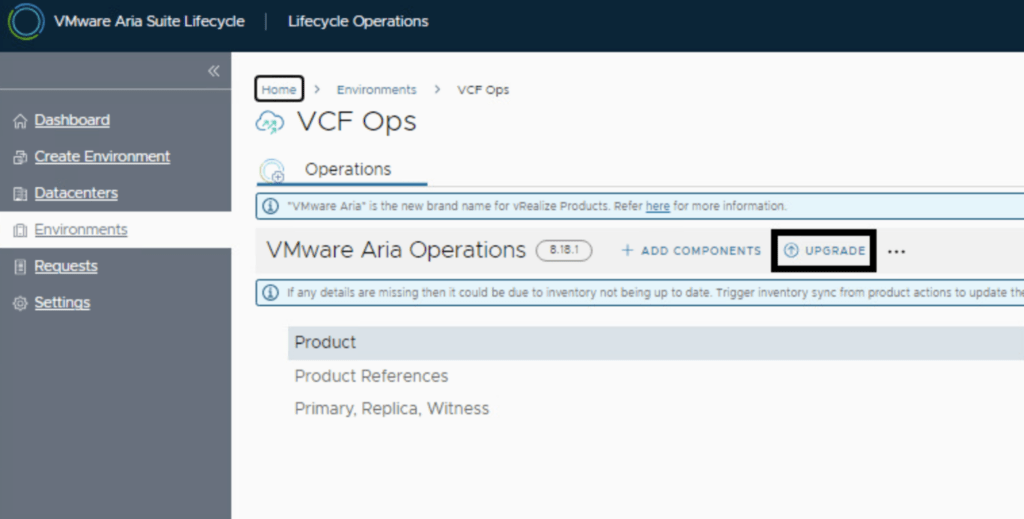The width and height of the screenshot is (1024, 519).
Task: Select Create Environment in the sidebar
Action: (102, 157)
